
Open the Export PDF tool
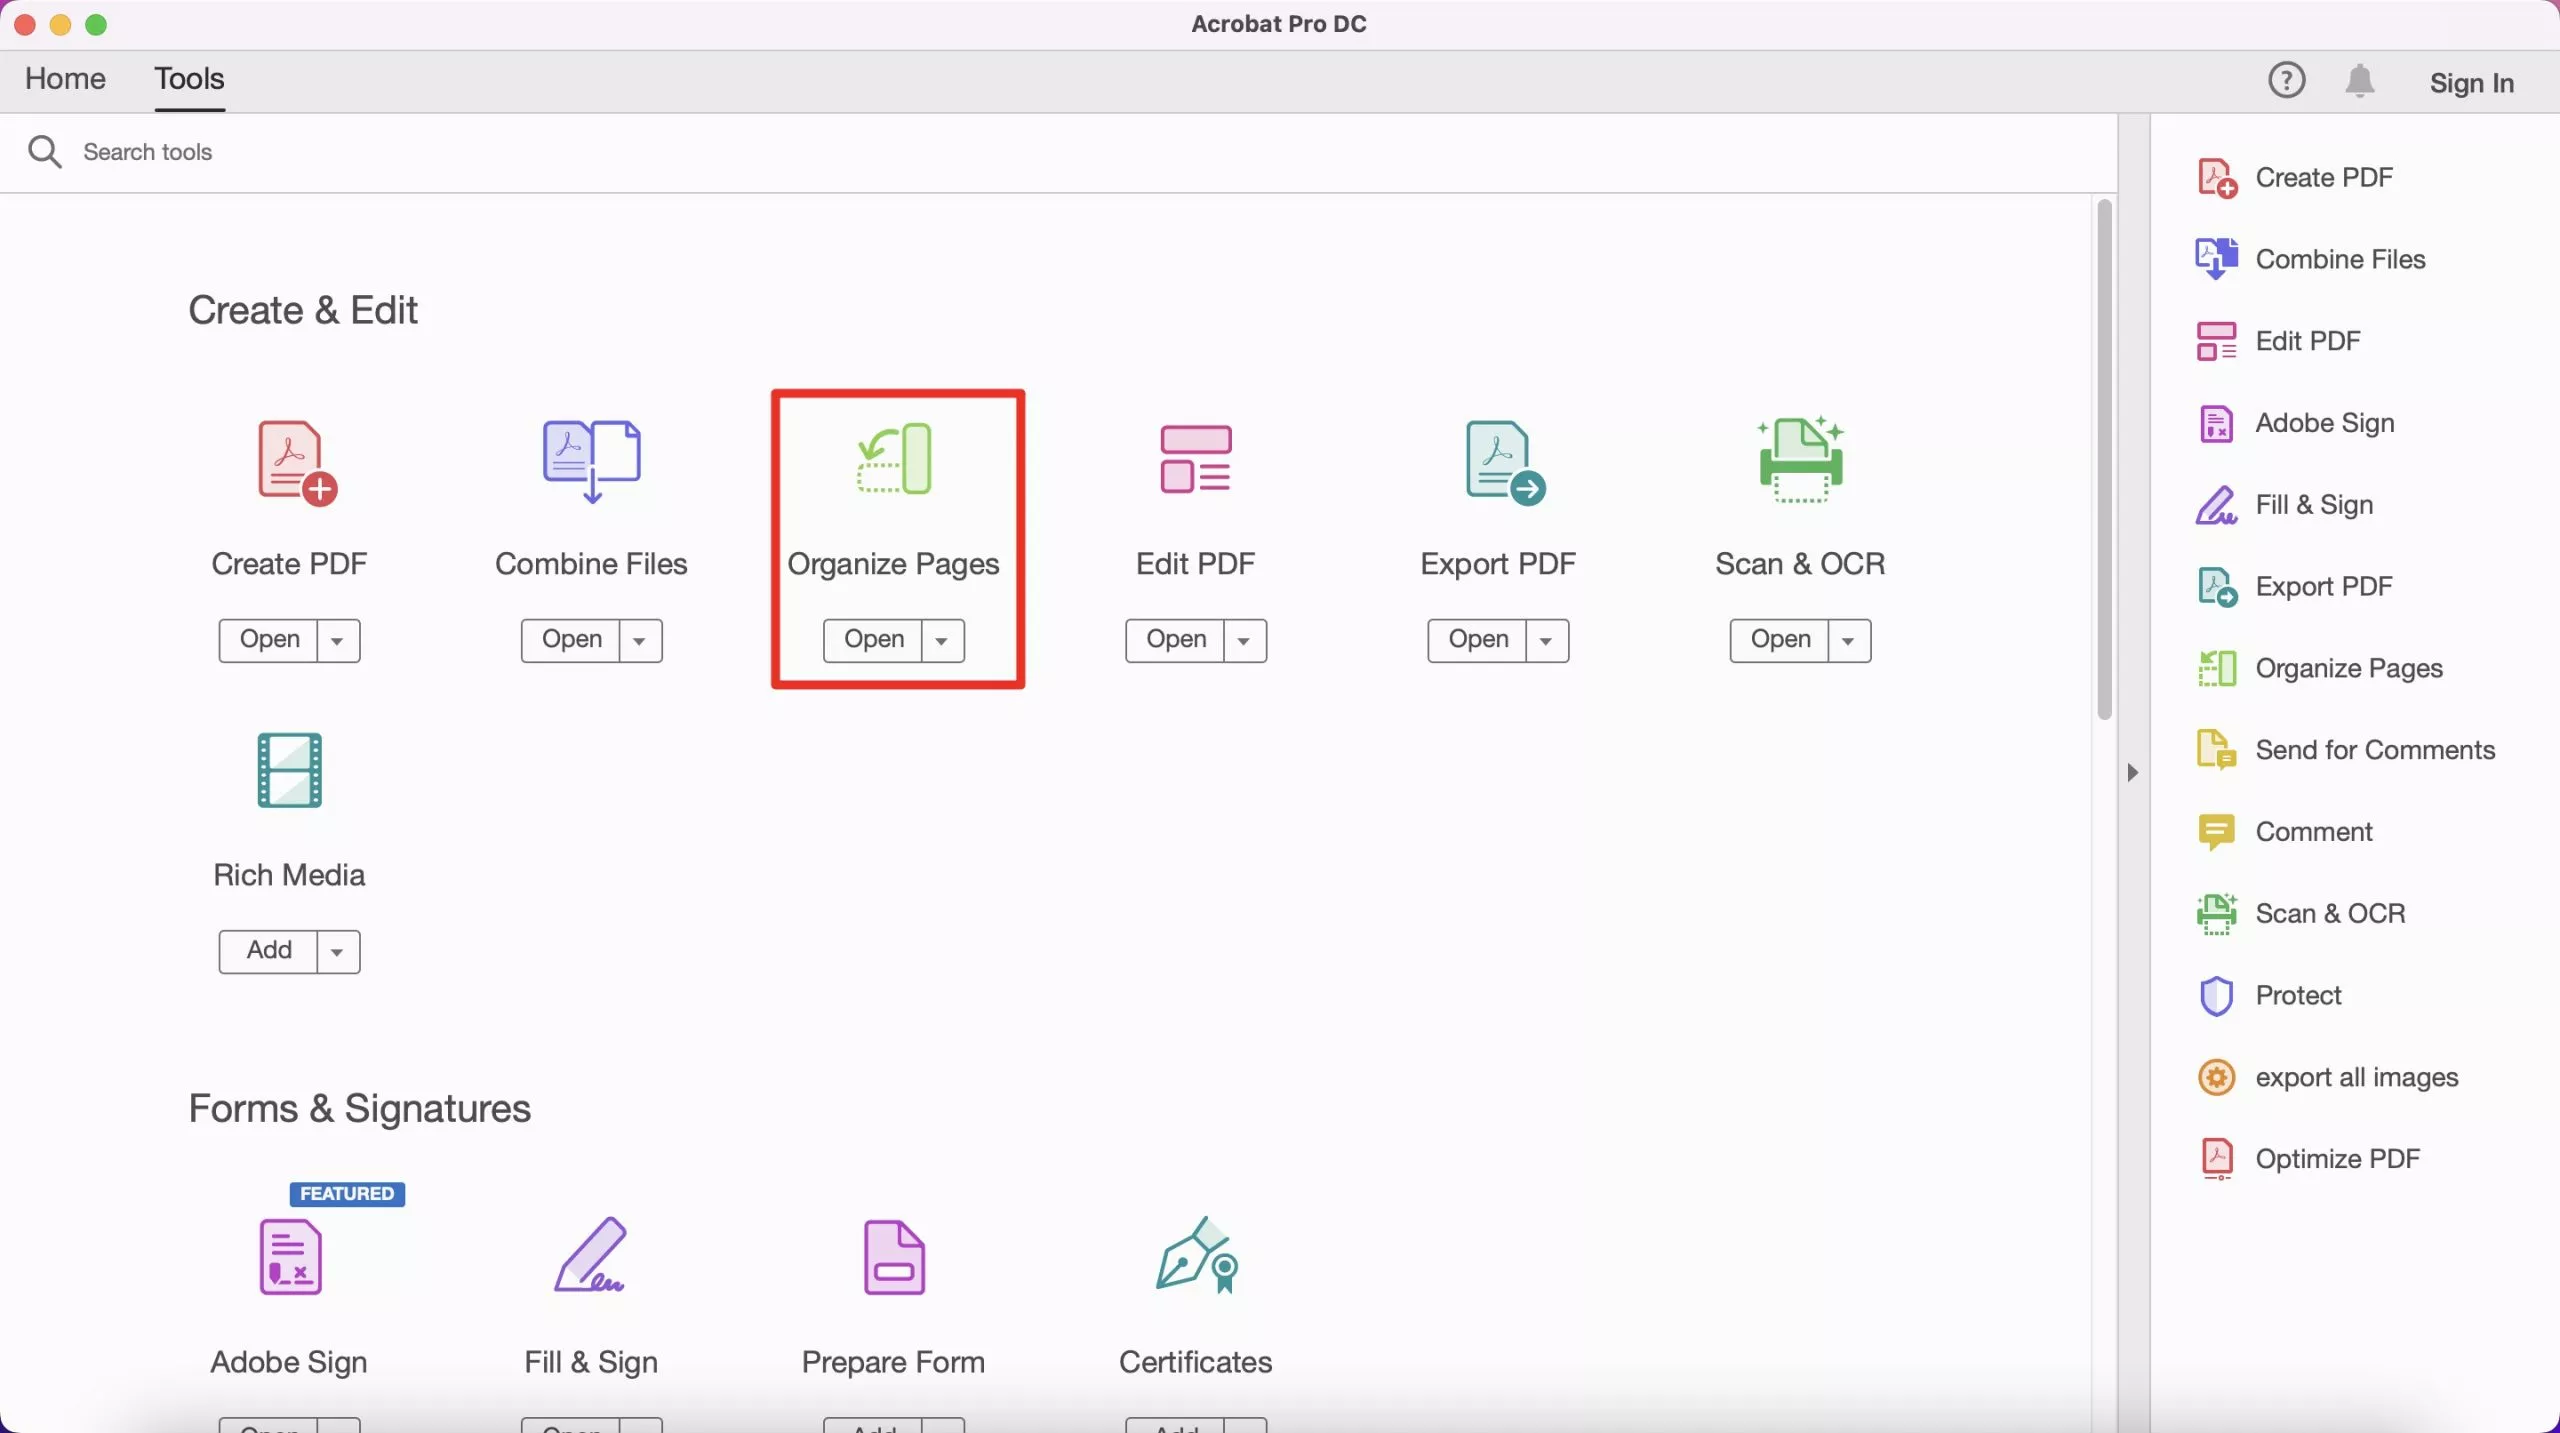(x=1479, y=638)
